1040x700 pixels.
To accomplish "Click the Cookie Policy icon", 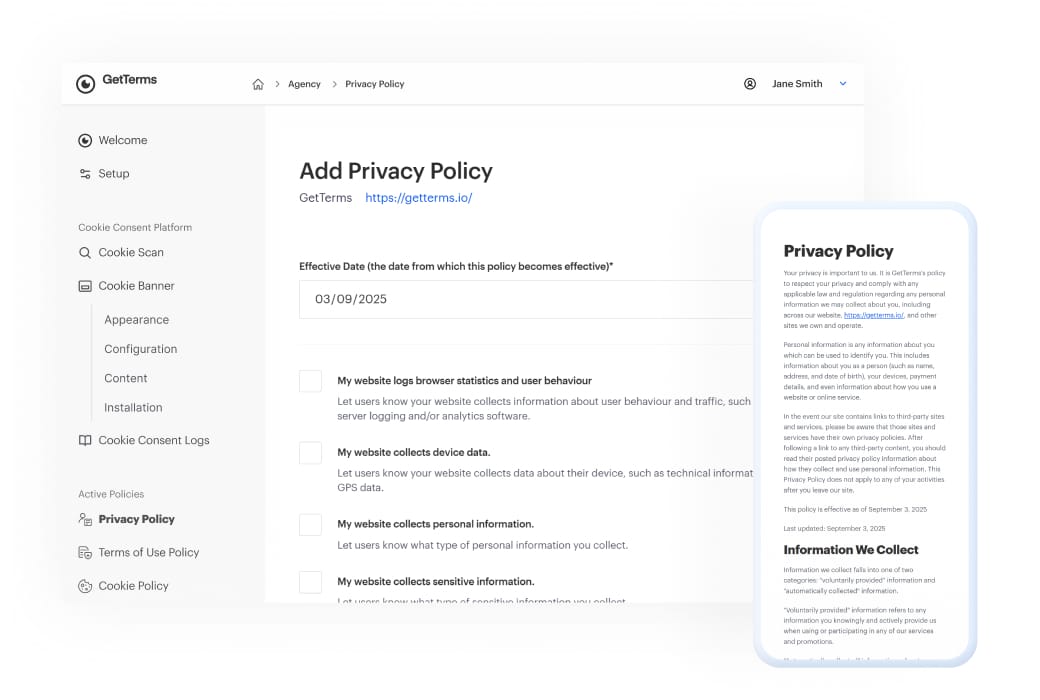I will click(85, 585).
